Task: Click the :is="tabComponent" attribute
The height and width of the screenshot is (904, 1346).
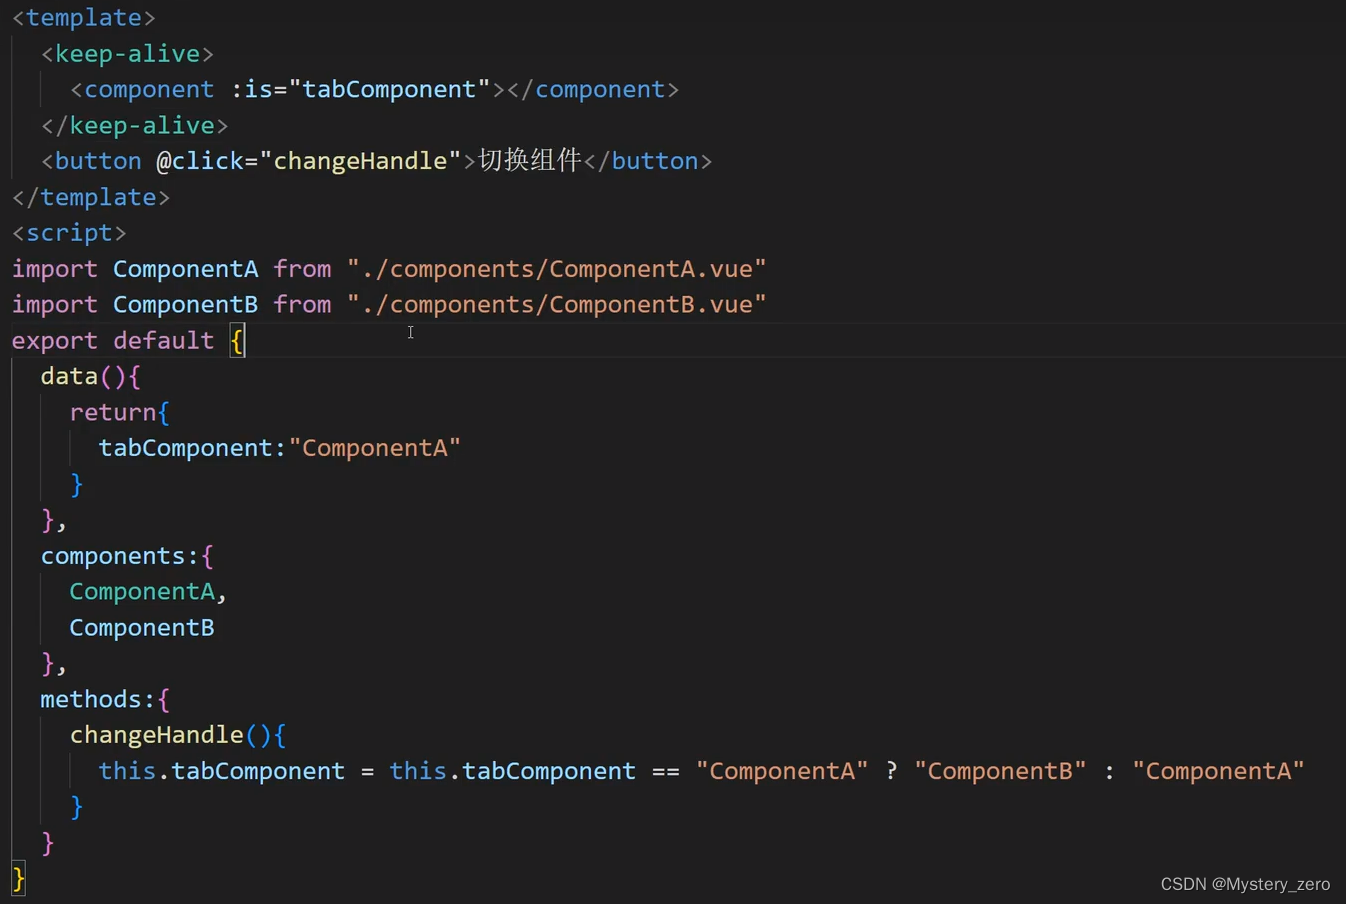Action: click(x=360, y=90)
